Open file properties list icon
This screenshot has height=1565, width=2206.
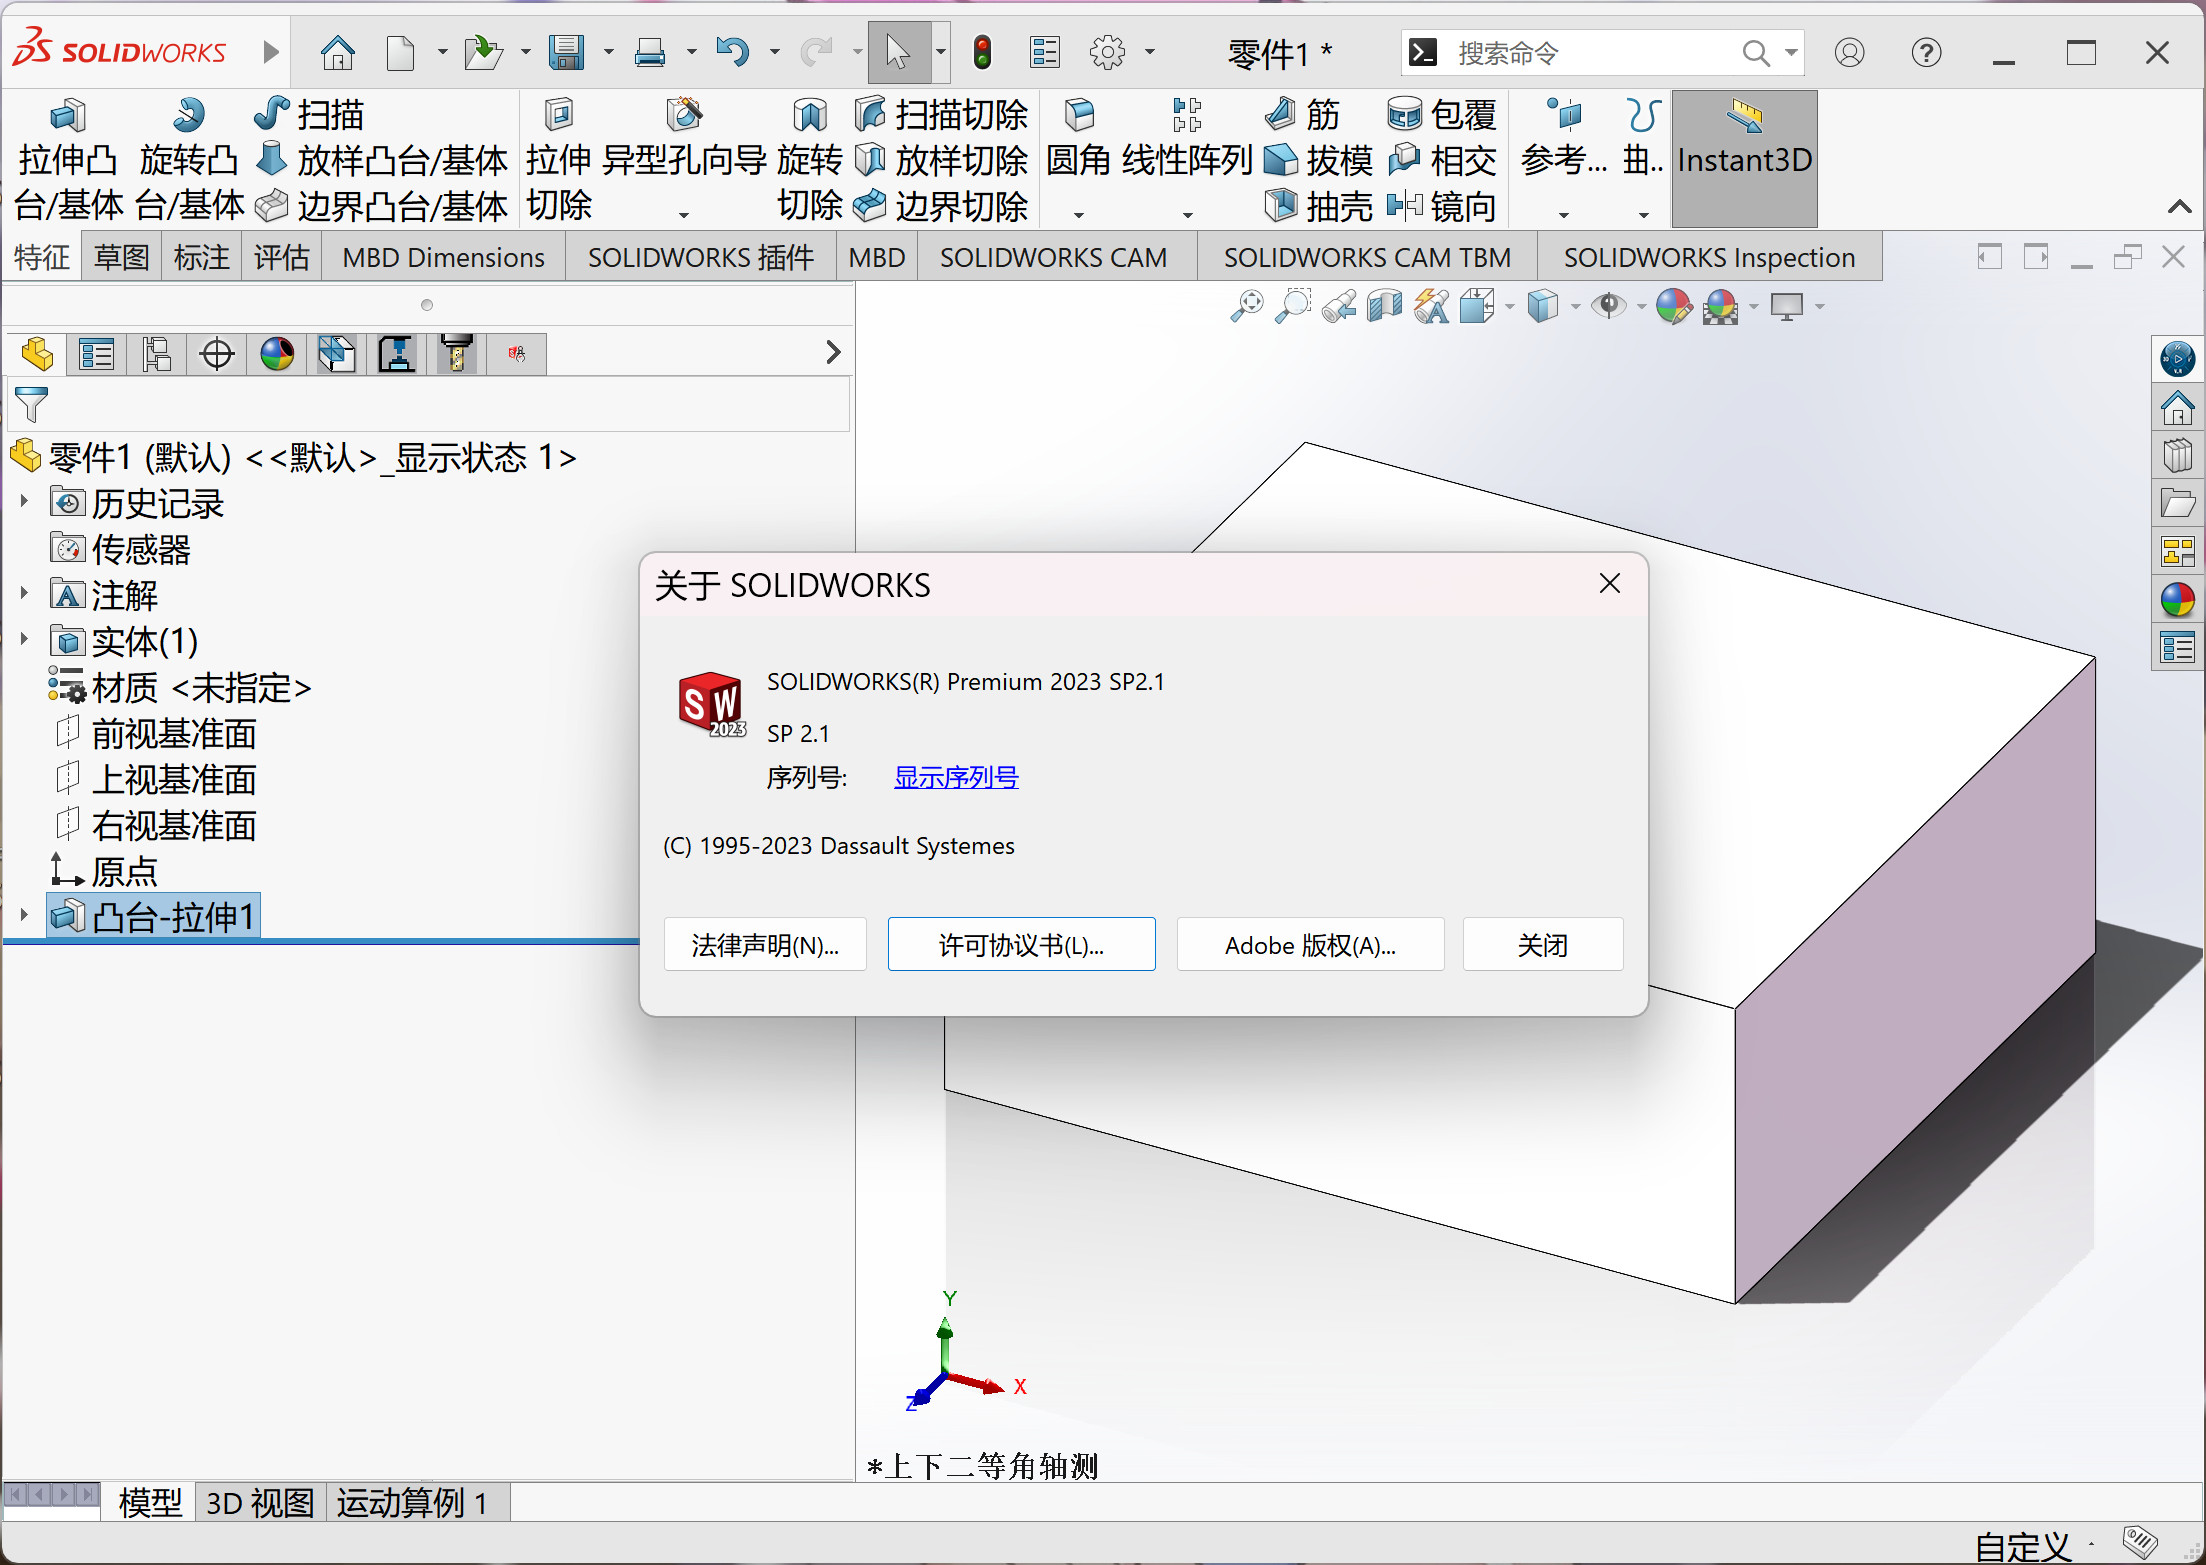coord(1044,52)
